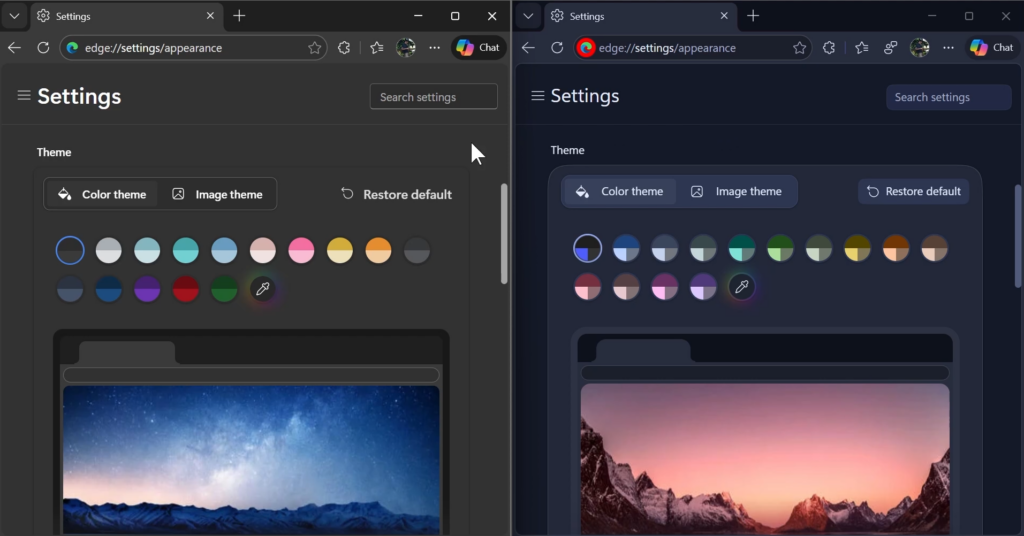Open Copilot Chat in the right window

[991, 47]
